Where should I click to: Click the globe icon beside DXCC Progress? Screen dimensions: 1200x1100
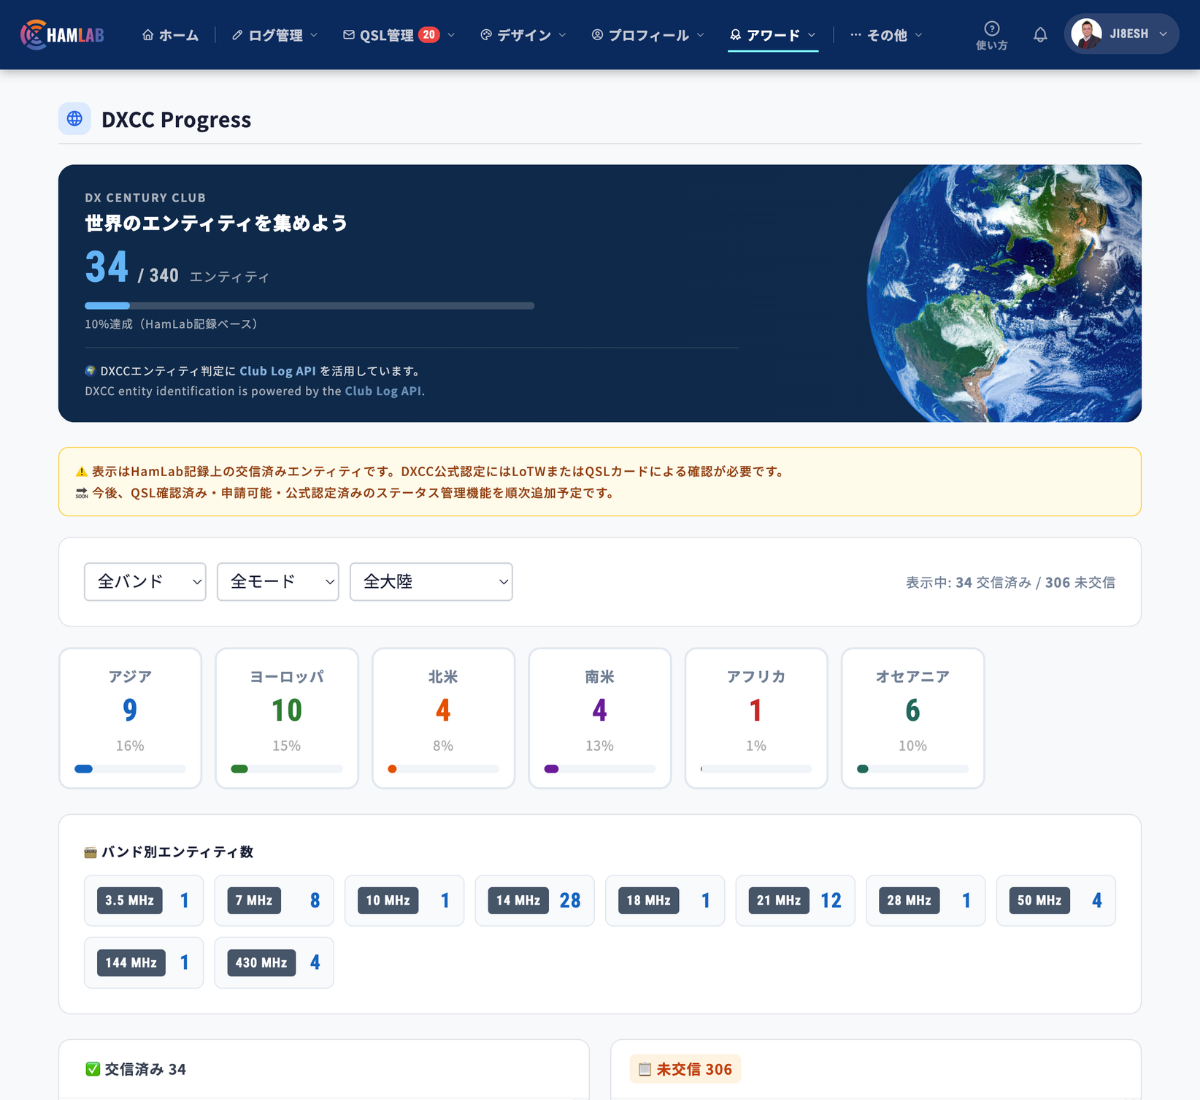[x=75, y=119]
